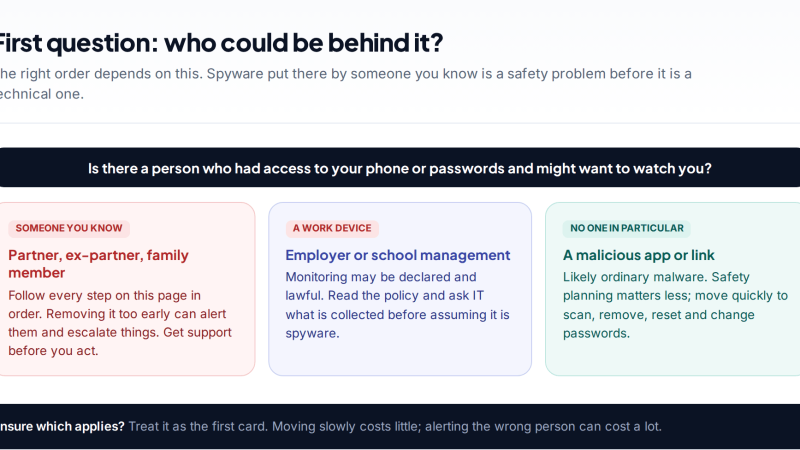This screenshot has width=800, height=450.
Task: Click 'Likely ordinary malware' description text
Action: pyautogui.click(x=675, y=305)
